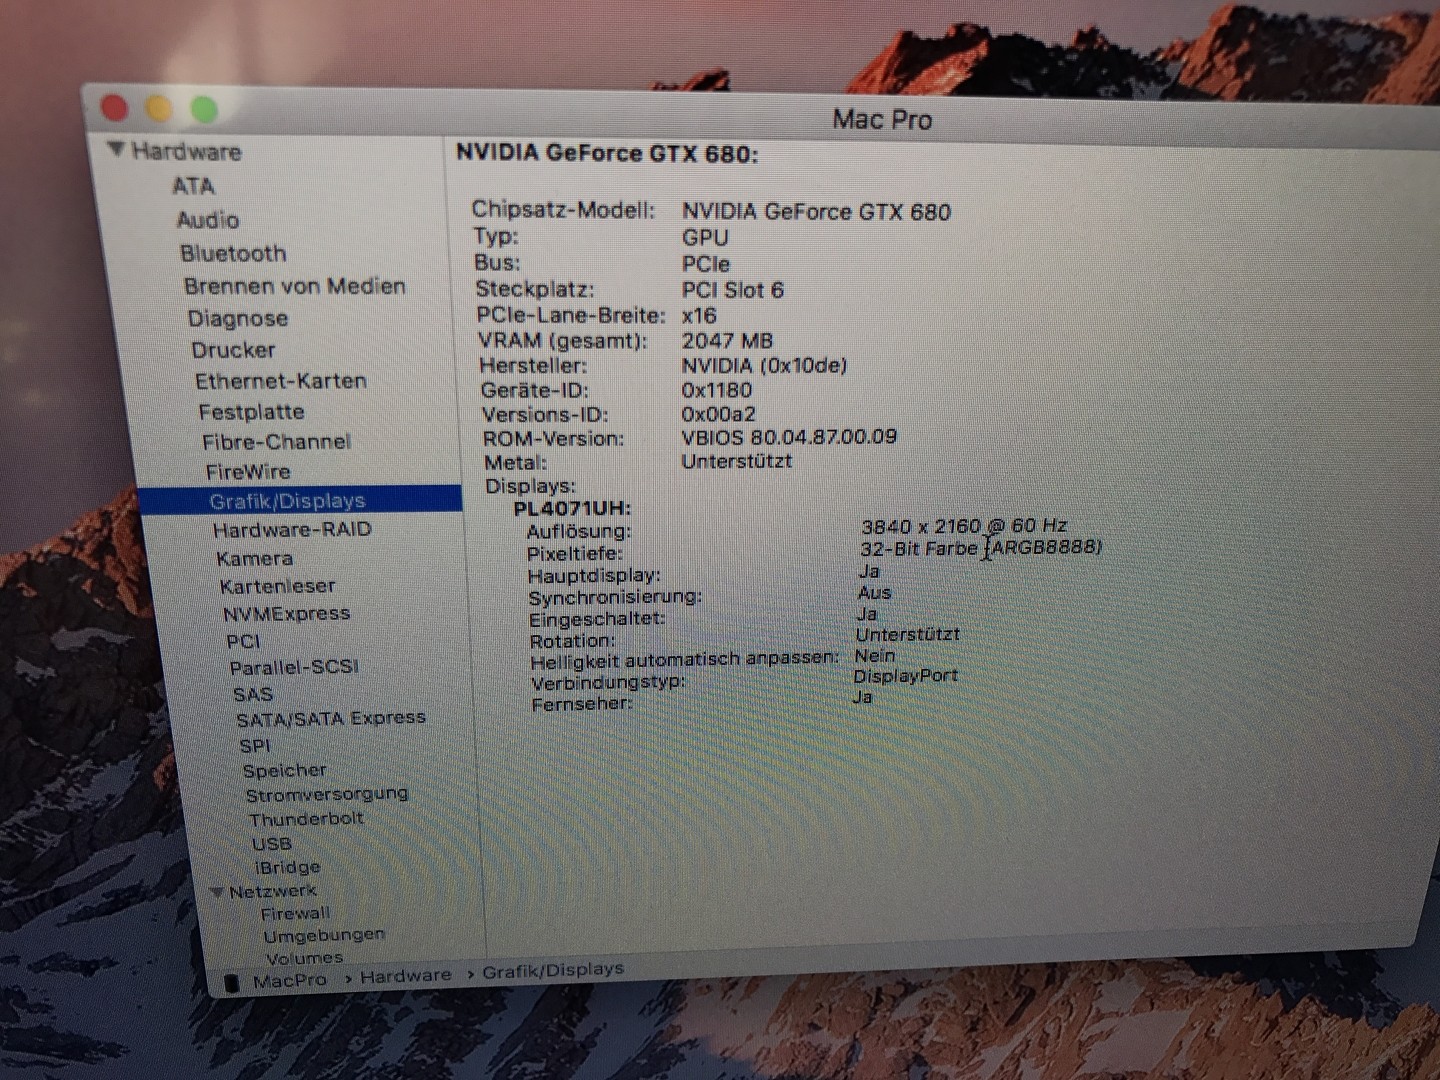The width and height of the screenshot is (1440, 1080).
Task: Click the resolution value 3840 x 2160
Action: 964,525
